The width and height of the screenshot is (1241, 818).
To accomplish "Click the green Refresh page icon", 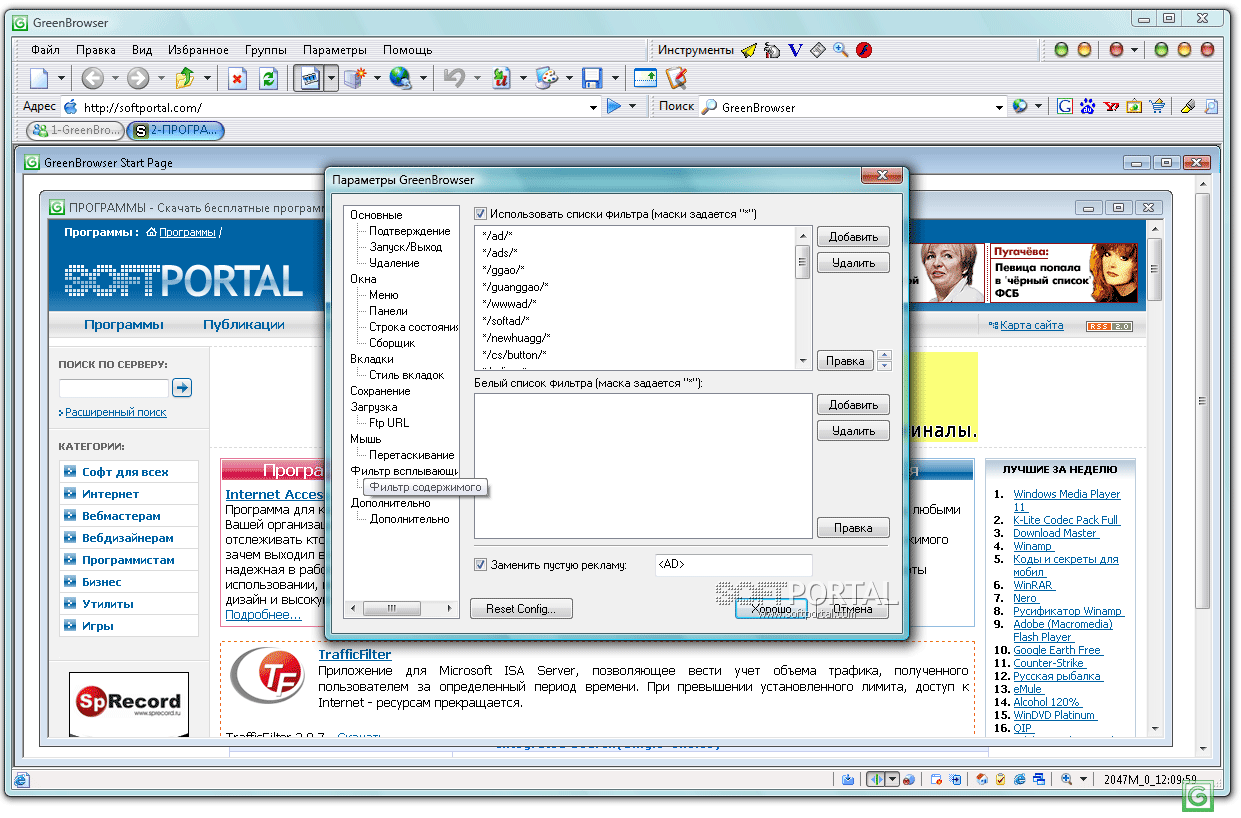I will point(268,78).
